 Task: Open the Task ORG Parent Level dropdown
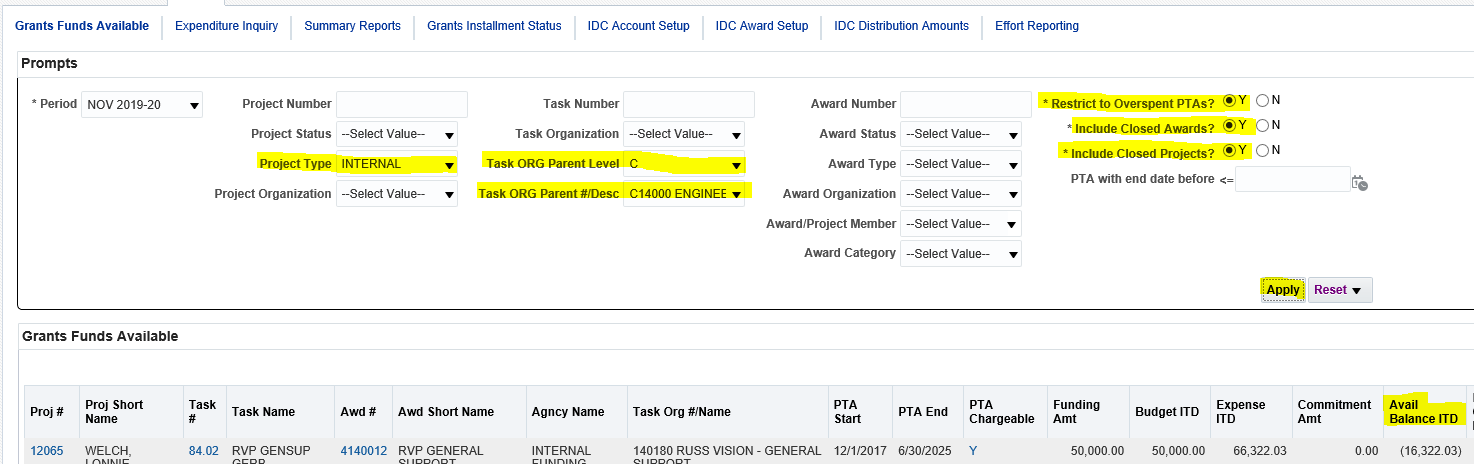[684, 164]
